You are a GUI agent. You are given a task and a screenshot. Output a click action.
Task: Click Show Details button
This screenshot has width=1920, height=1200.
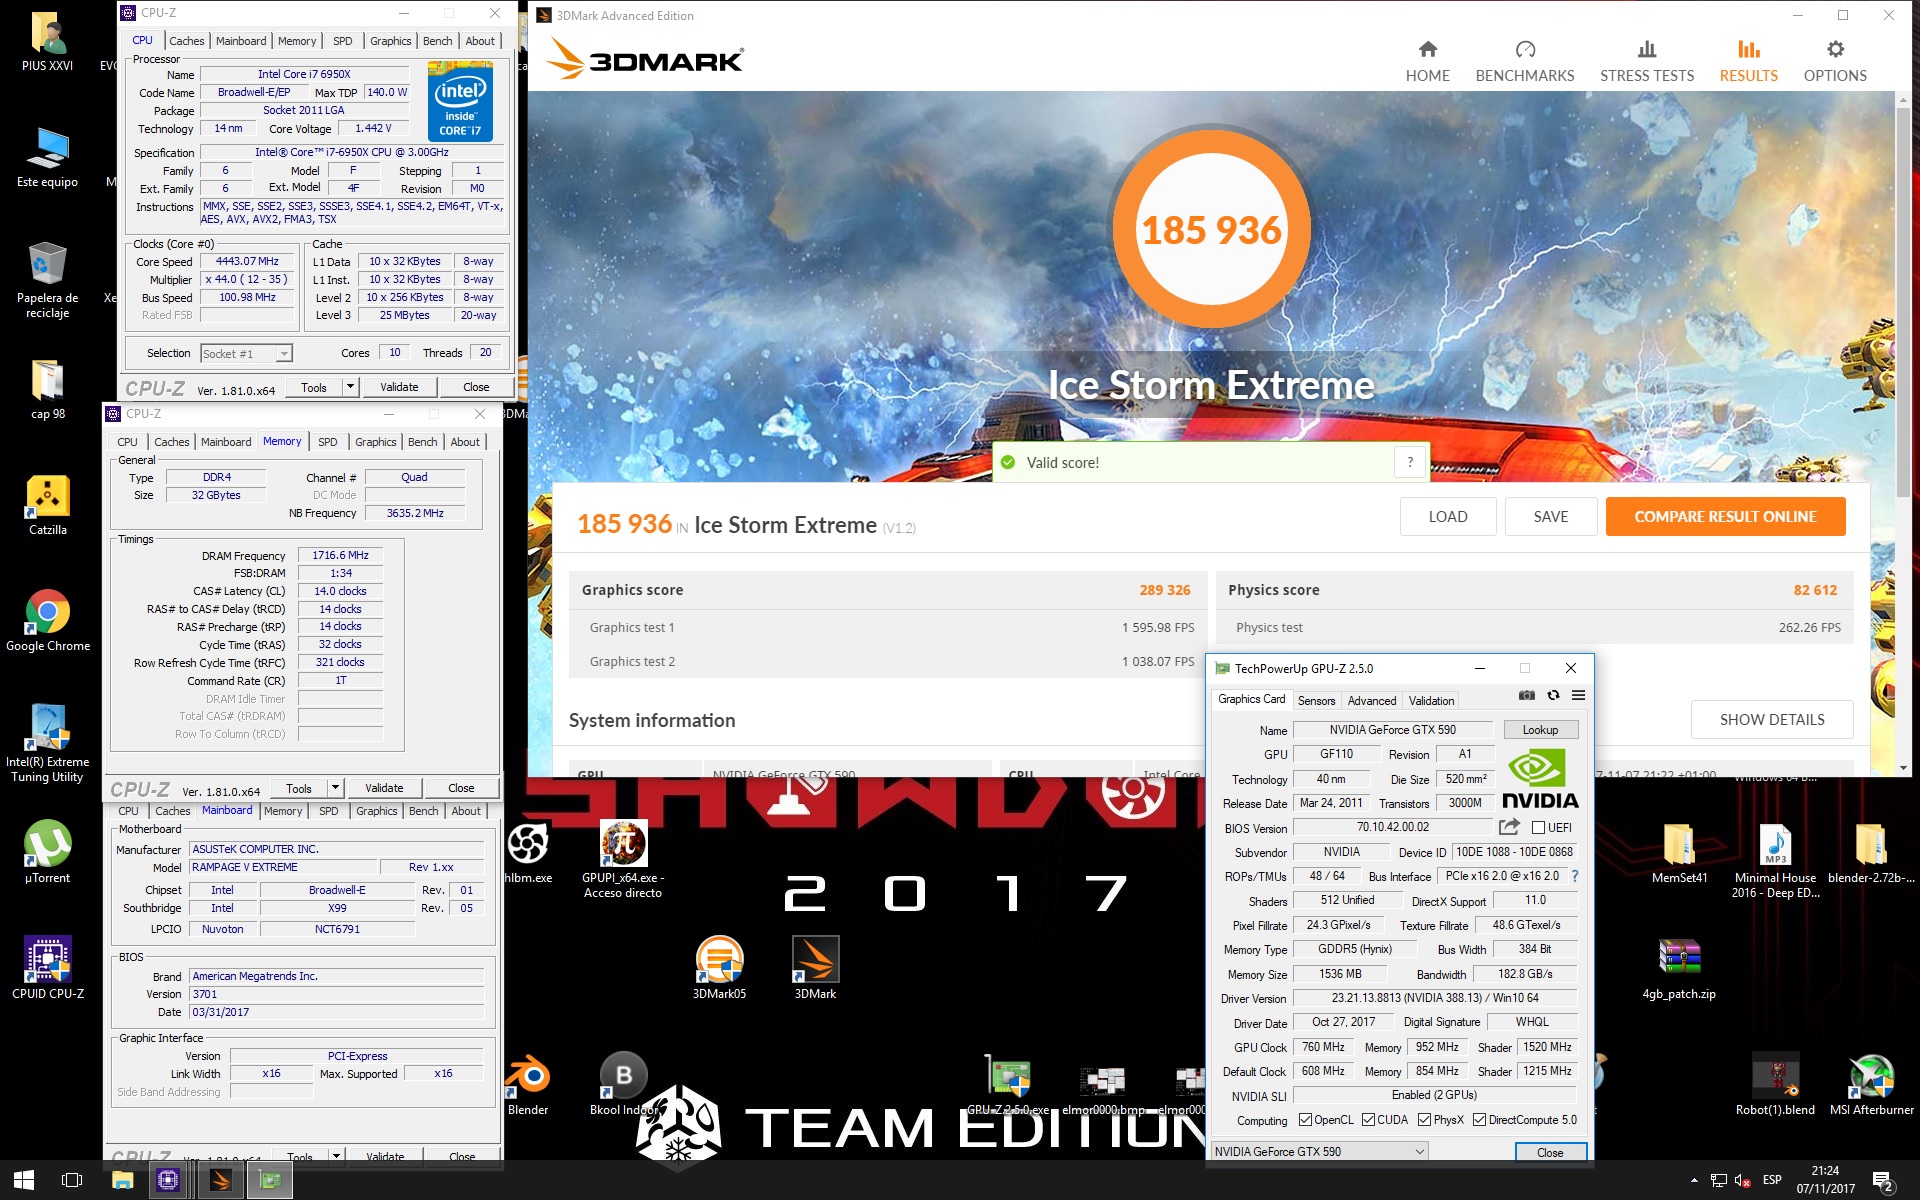pyautogui.click(x=1771, y=719)
